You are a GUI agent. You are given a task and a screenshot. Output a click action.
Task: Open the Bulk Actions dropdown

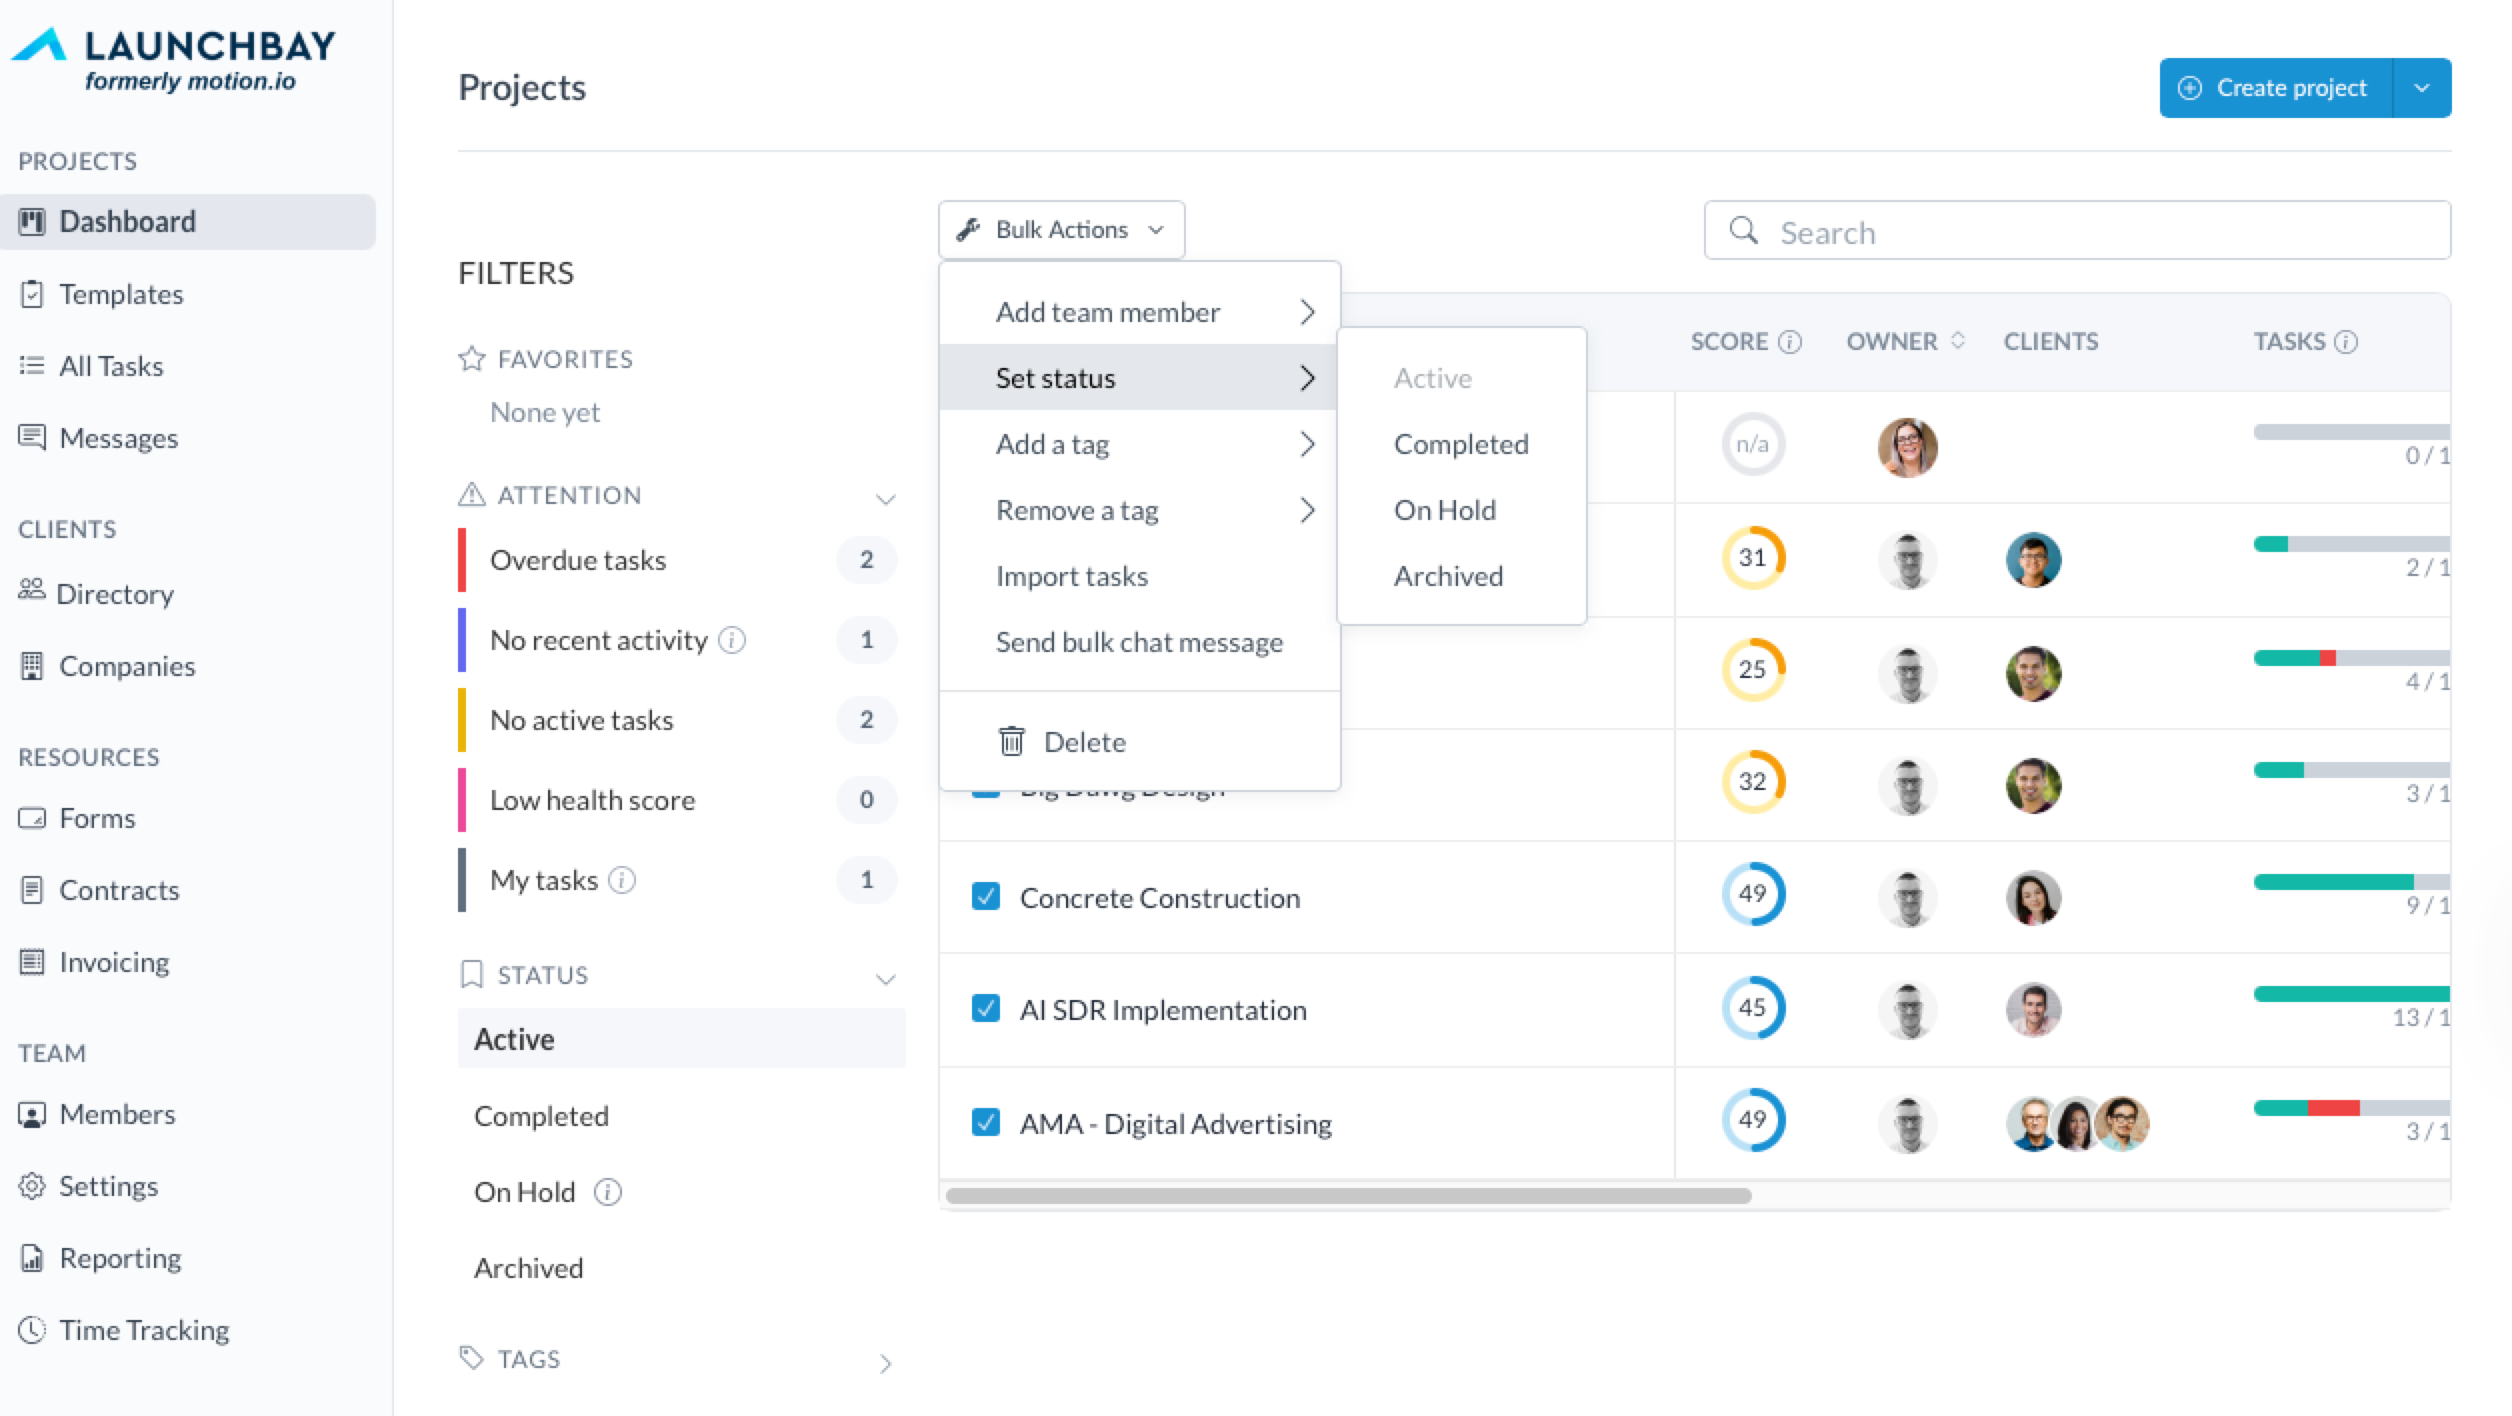(x=1060, y=230)
